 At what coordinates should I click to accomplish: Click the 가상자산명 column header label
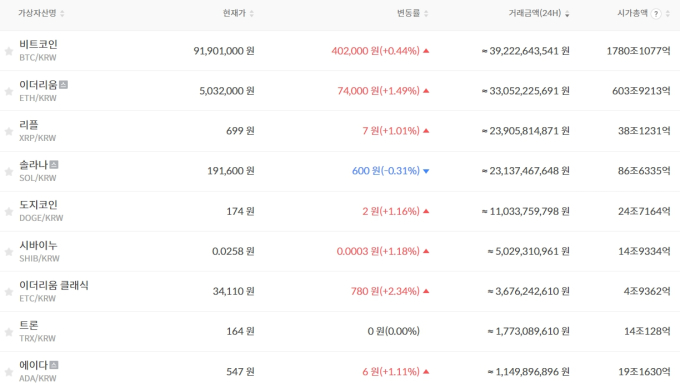point(37,13)
